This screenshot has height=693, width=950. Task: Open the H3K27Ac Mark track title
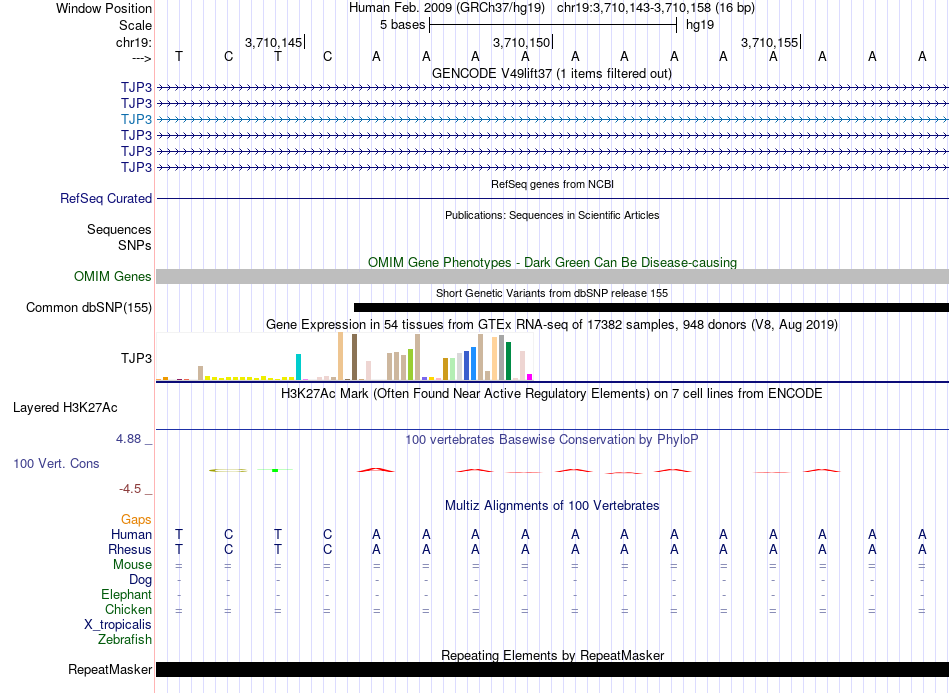(x=552, y=394)
